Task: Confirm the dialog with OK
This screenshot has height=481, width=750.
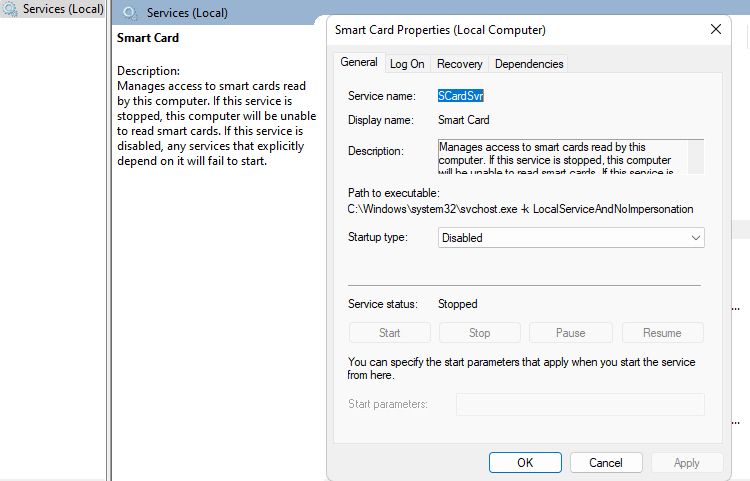Action: (x=525, y=463)
